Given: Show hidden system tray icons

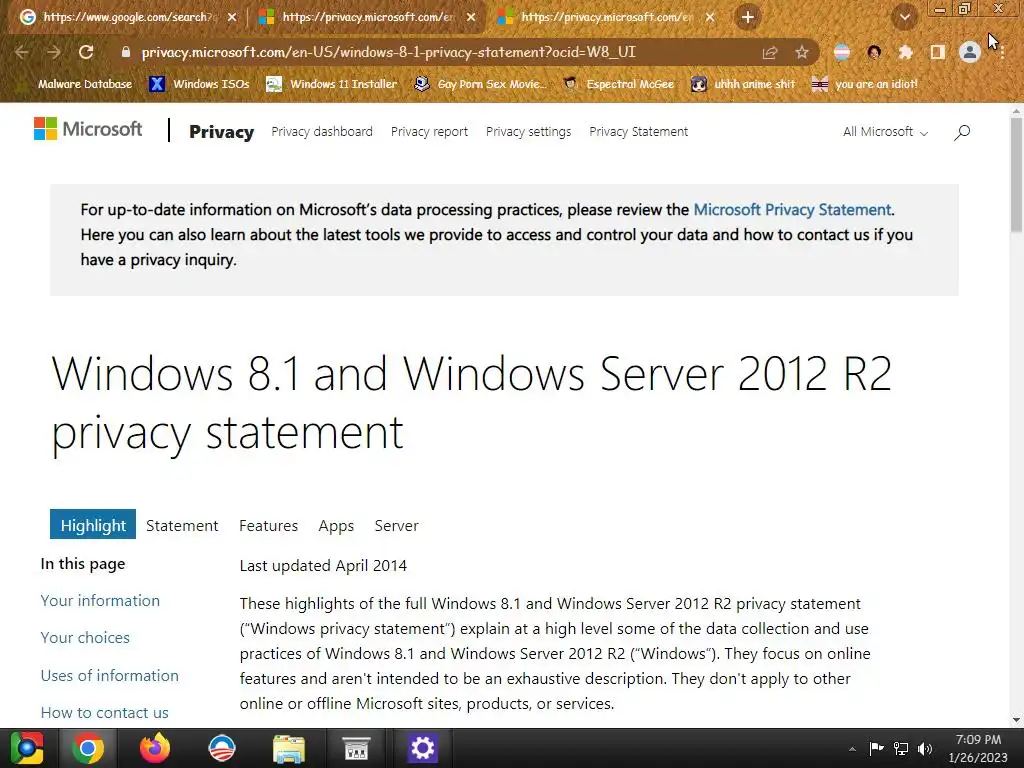Looking at the screenshot, I should point(852,749).
